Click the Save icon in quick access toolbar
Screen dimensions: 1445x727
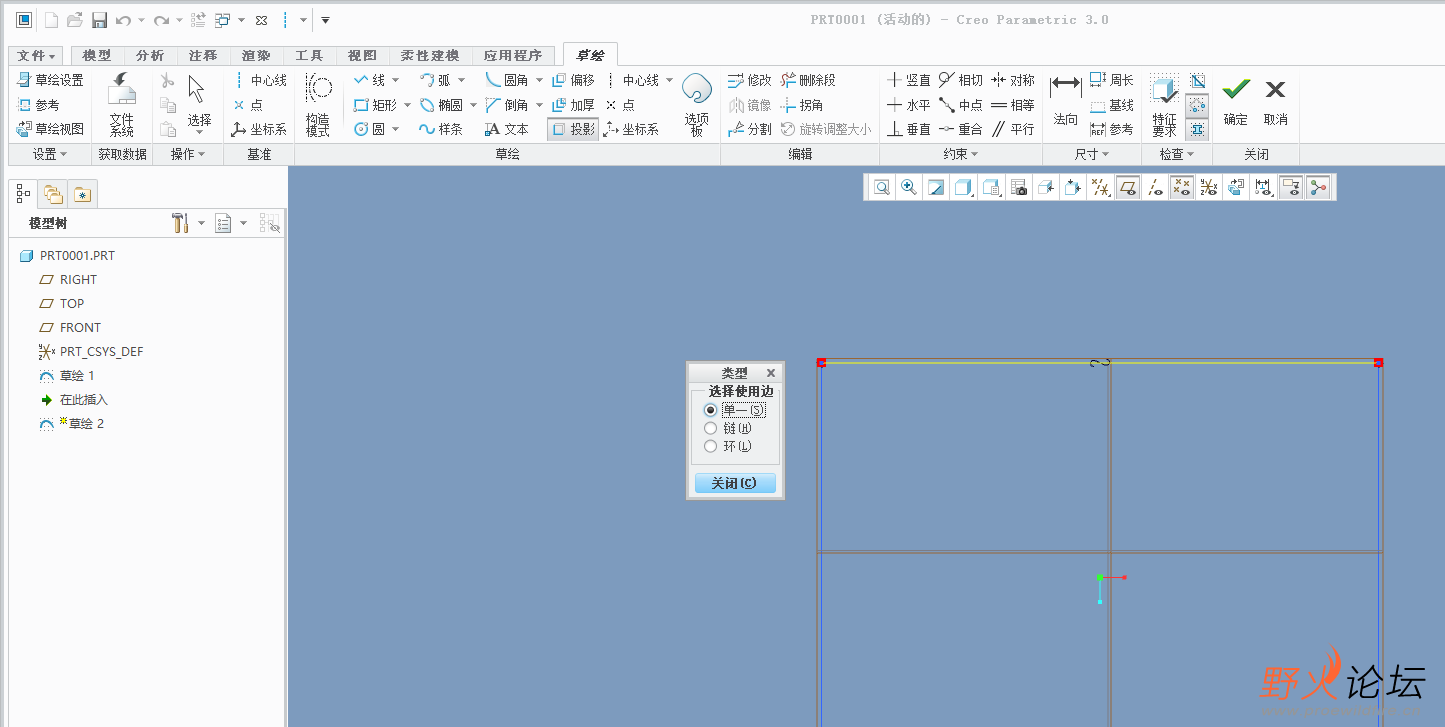pos(99,20)
